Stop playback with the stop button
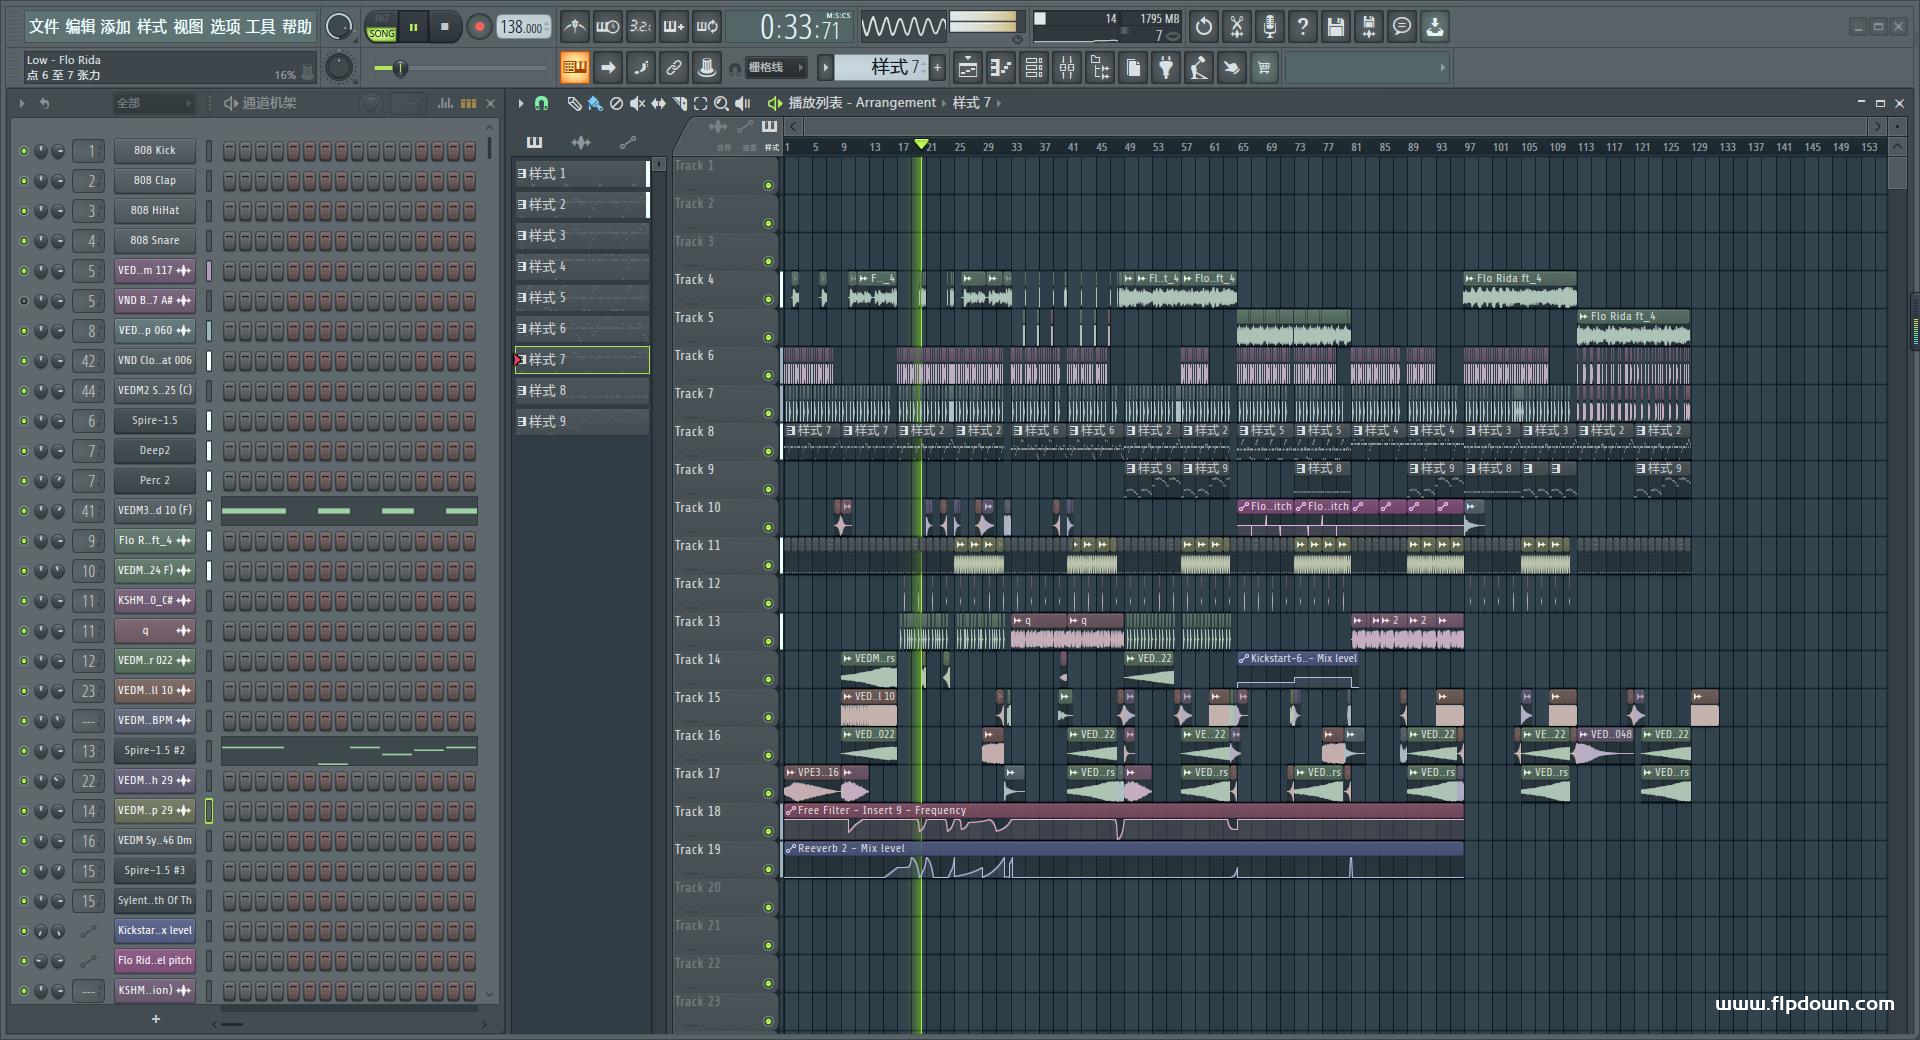 pyautogui.click(x=445, y=27)
